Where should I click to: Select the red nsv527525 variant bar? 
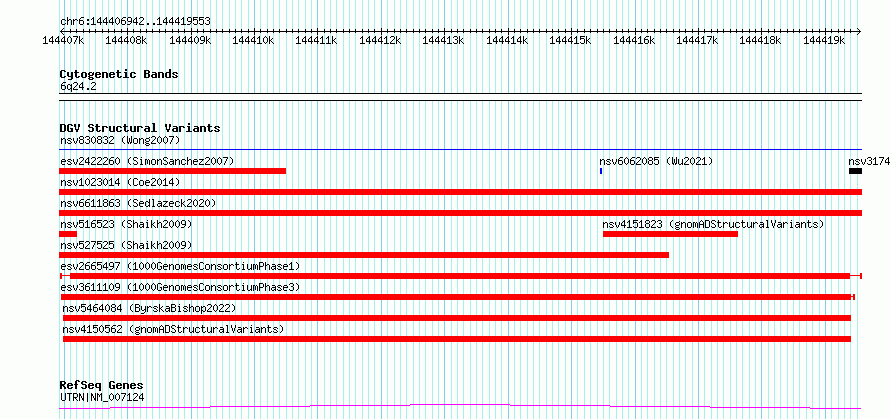tap(364, 255)
